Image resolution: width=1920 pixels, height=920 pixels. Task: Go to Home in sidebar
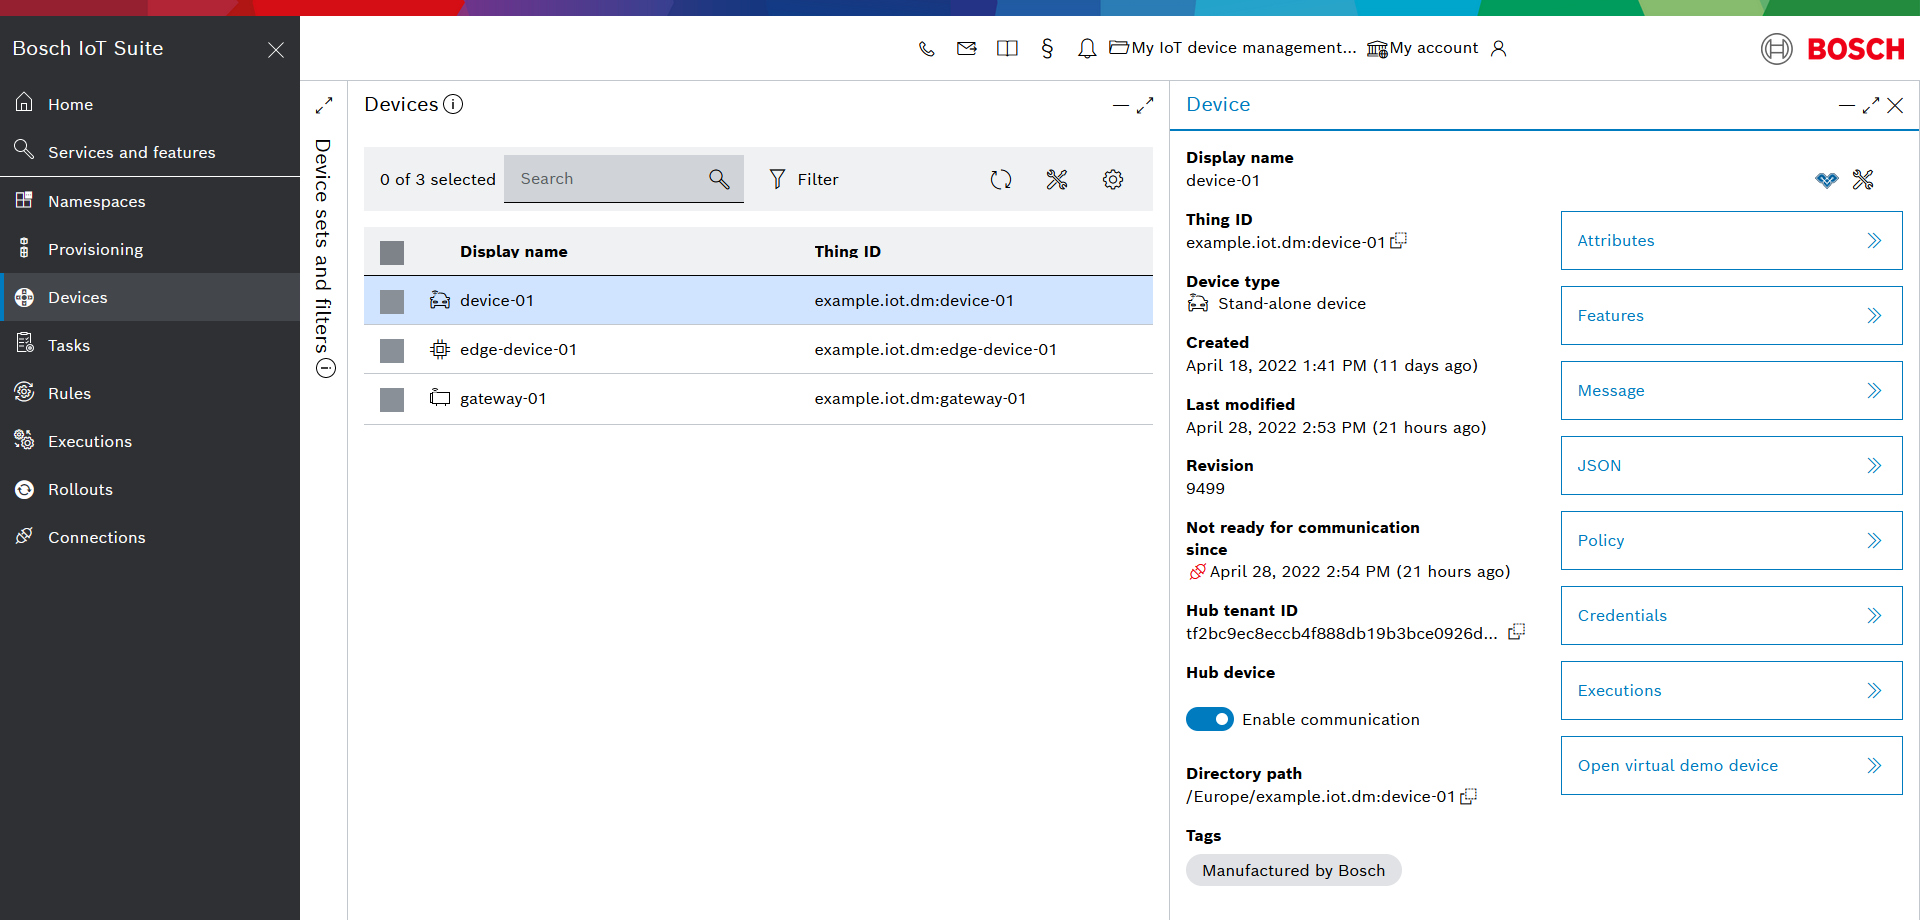tap(150, 104)
